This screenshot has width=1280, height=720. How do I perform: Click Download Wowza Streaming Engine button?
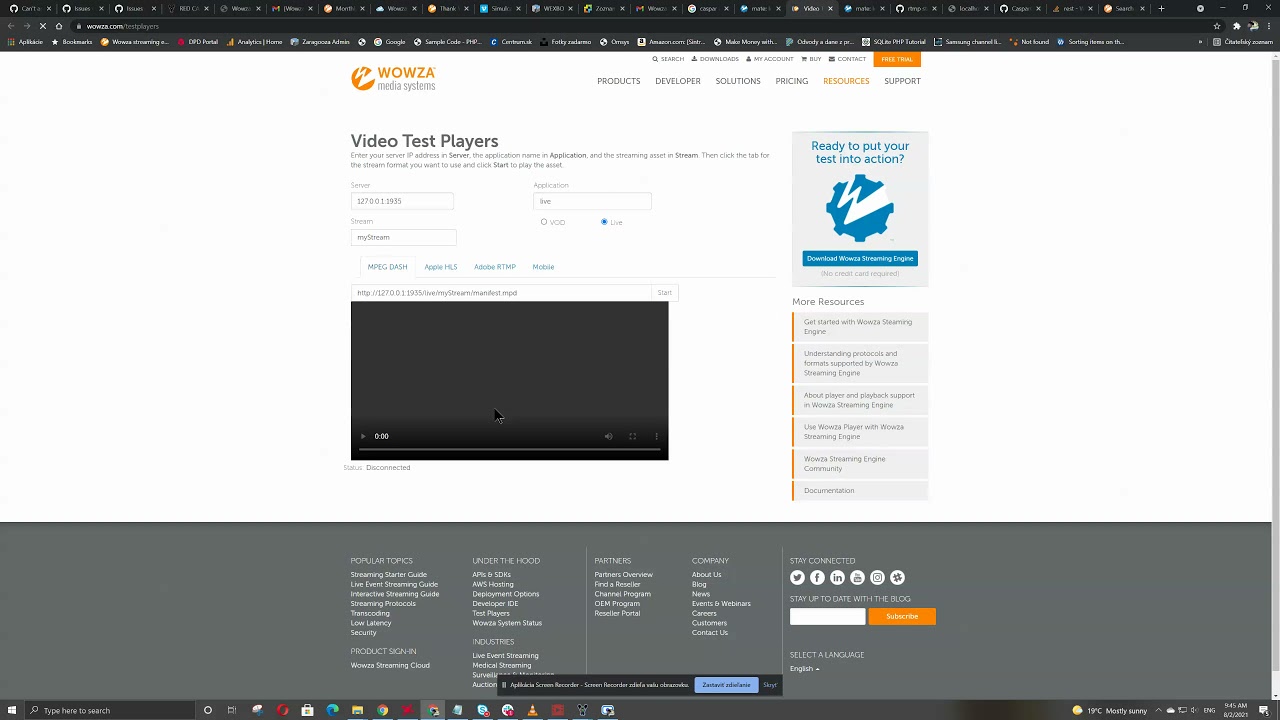860,258
